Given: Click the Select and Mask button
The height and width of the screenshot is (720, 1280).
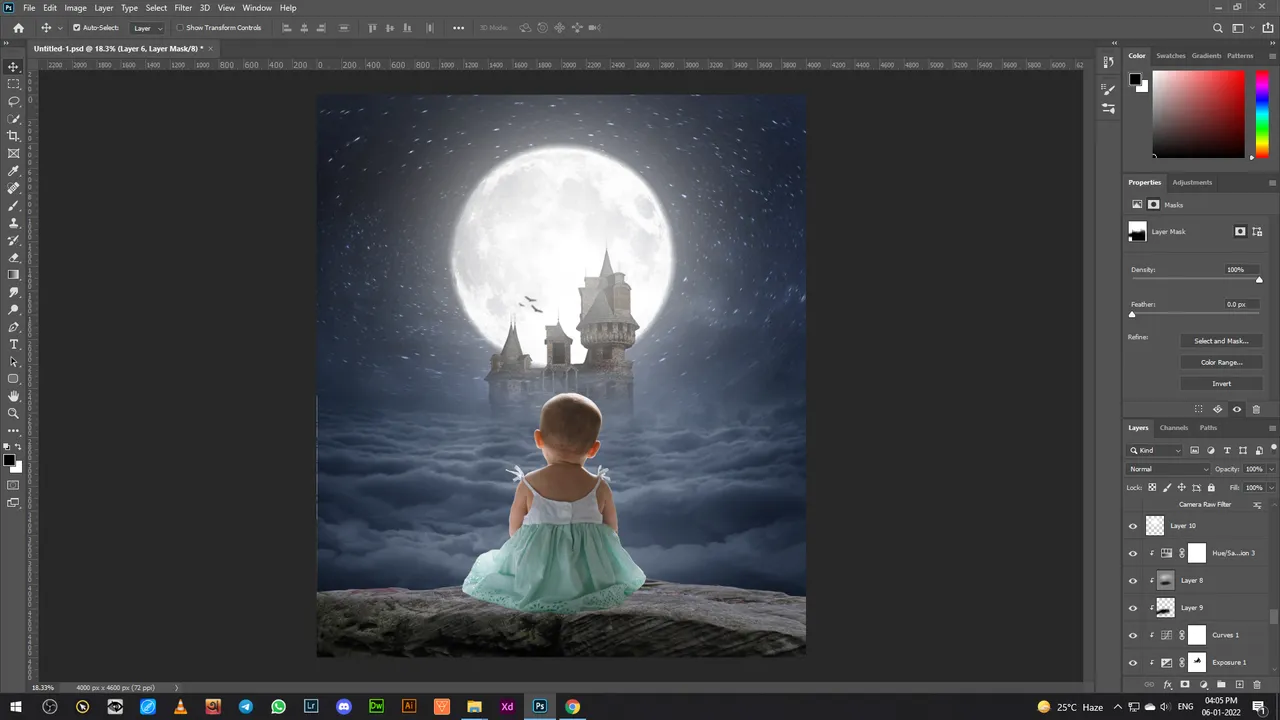Looking at the screenshot, I should point(1221,341).
